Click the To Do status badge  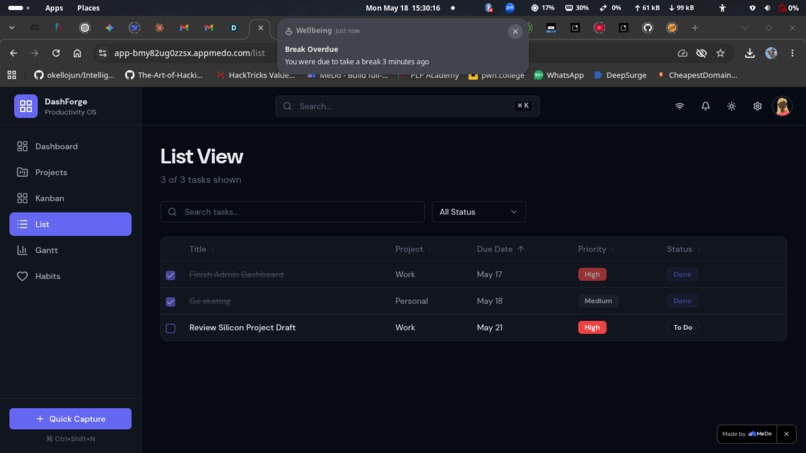(x=683, y=328)
